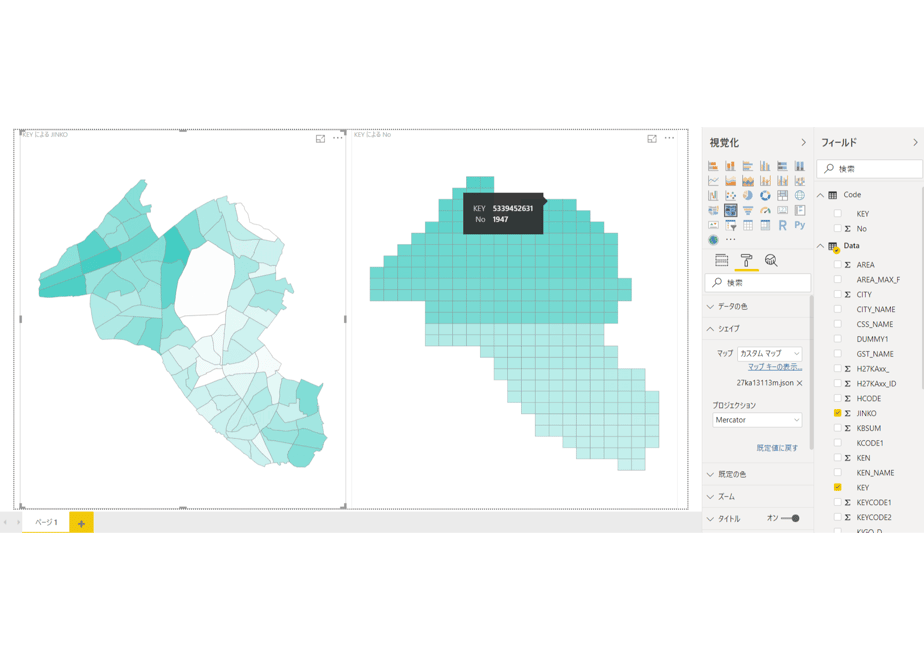The image size is (924, 660).
Task: Open the ページ1 page tab
Action: tap(46, 522)
